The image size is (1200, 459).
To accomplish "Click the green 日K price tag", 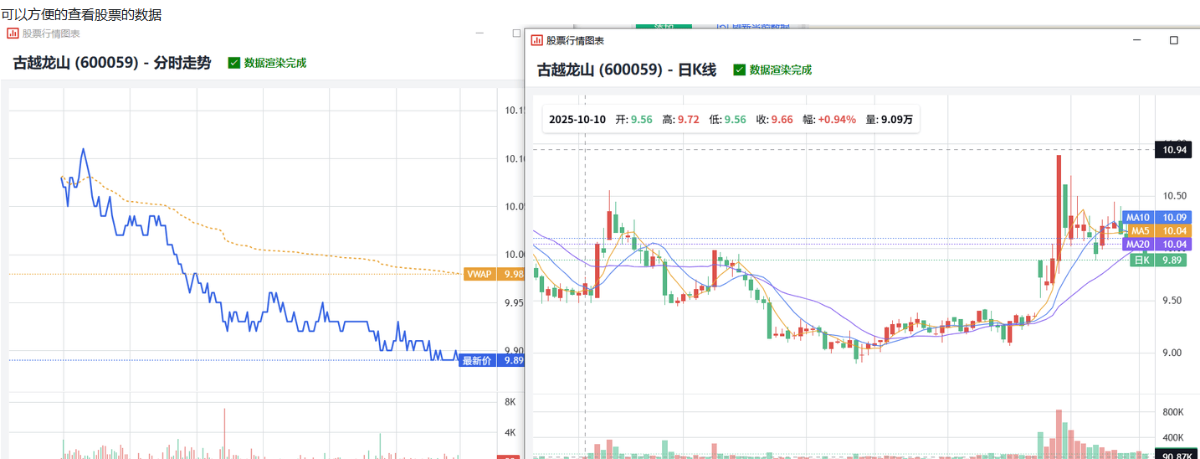I will (x=1142, y=260).
